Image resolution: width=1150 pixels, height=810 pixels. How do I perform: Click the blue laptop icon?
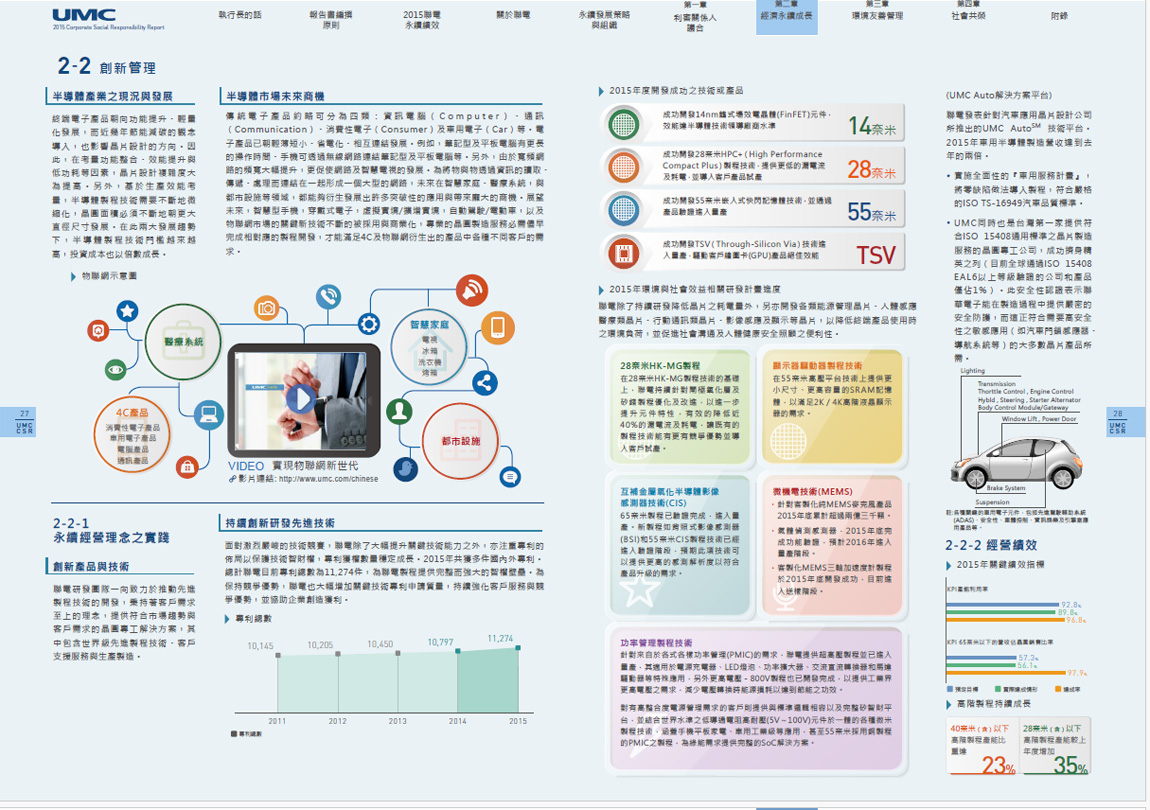pos(209,412)
